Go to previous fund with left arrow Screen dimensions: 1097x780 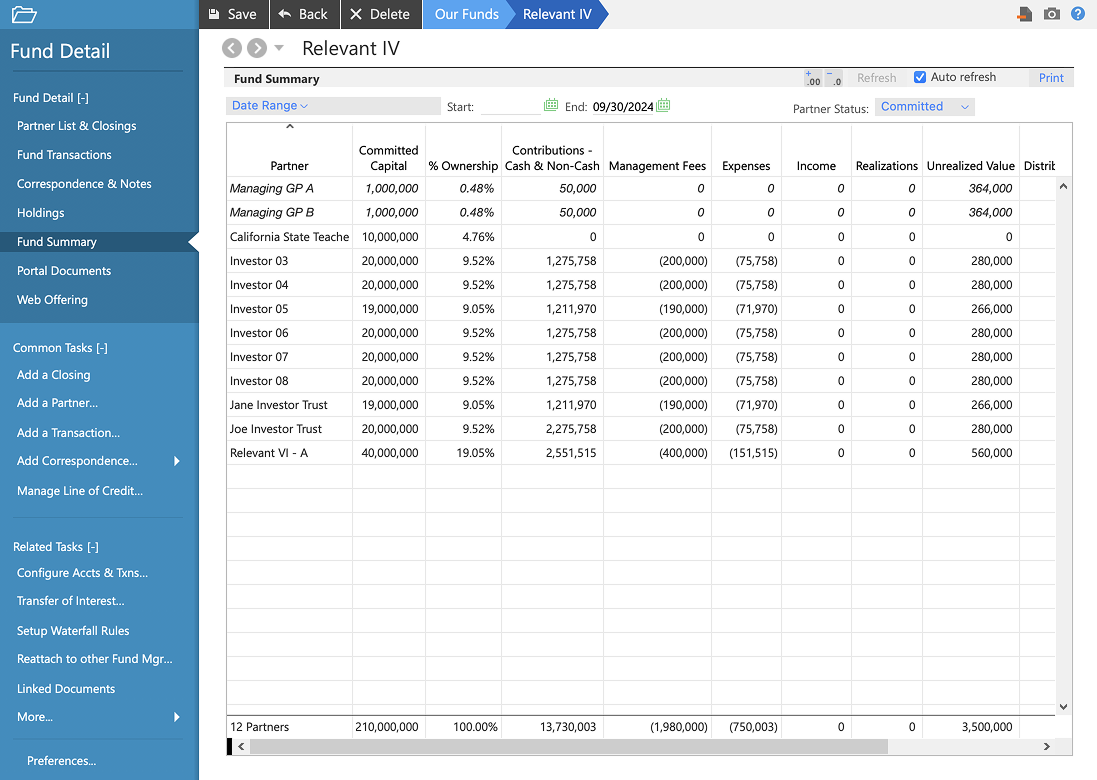(232, 48)
